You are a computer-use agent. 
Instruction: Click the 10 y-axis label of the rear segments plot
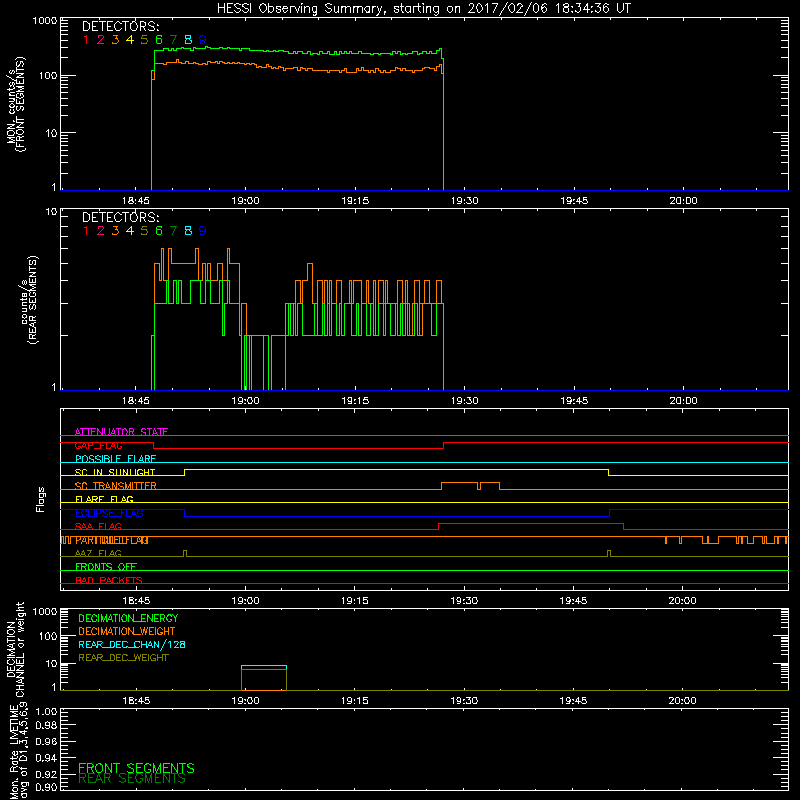(52, 211)
